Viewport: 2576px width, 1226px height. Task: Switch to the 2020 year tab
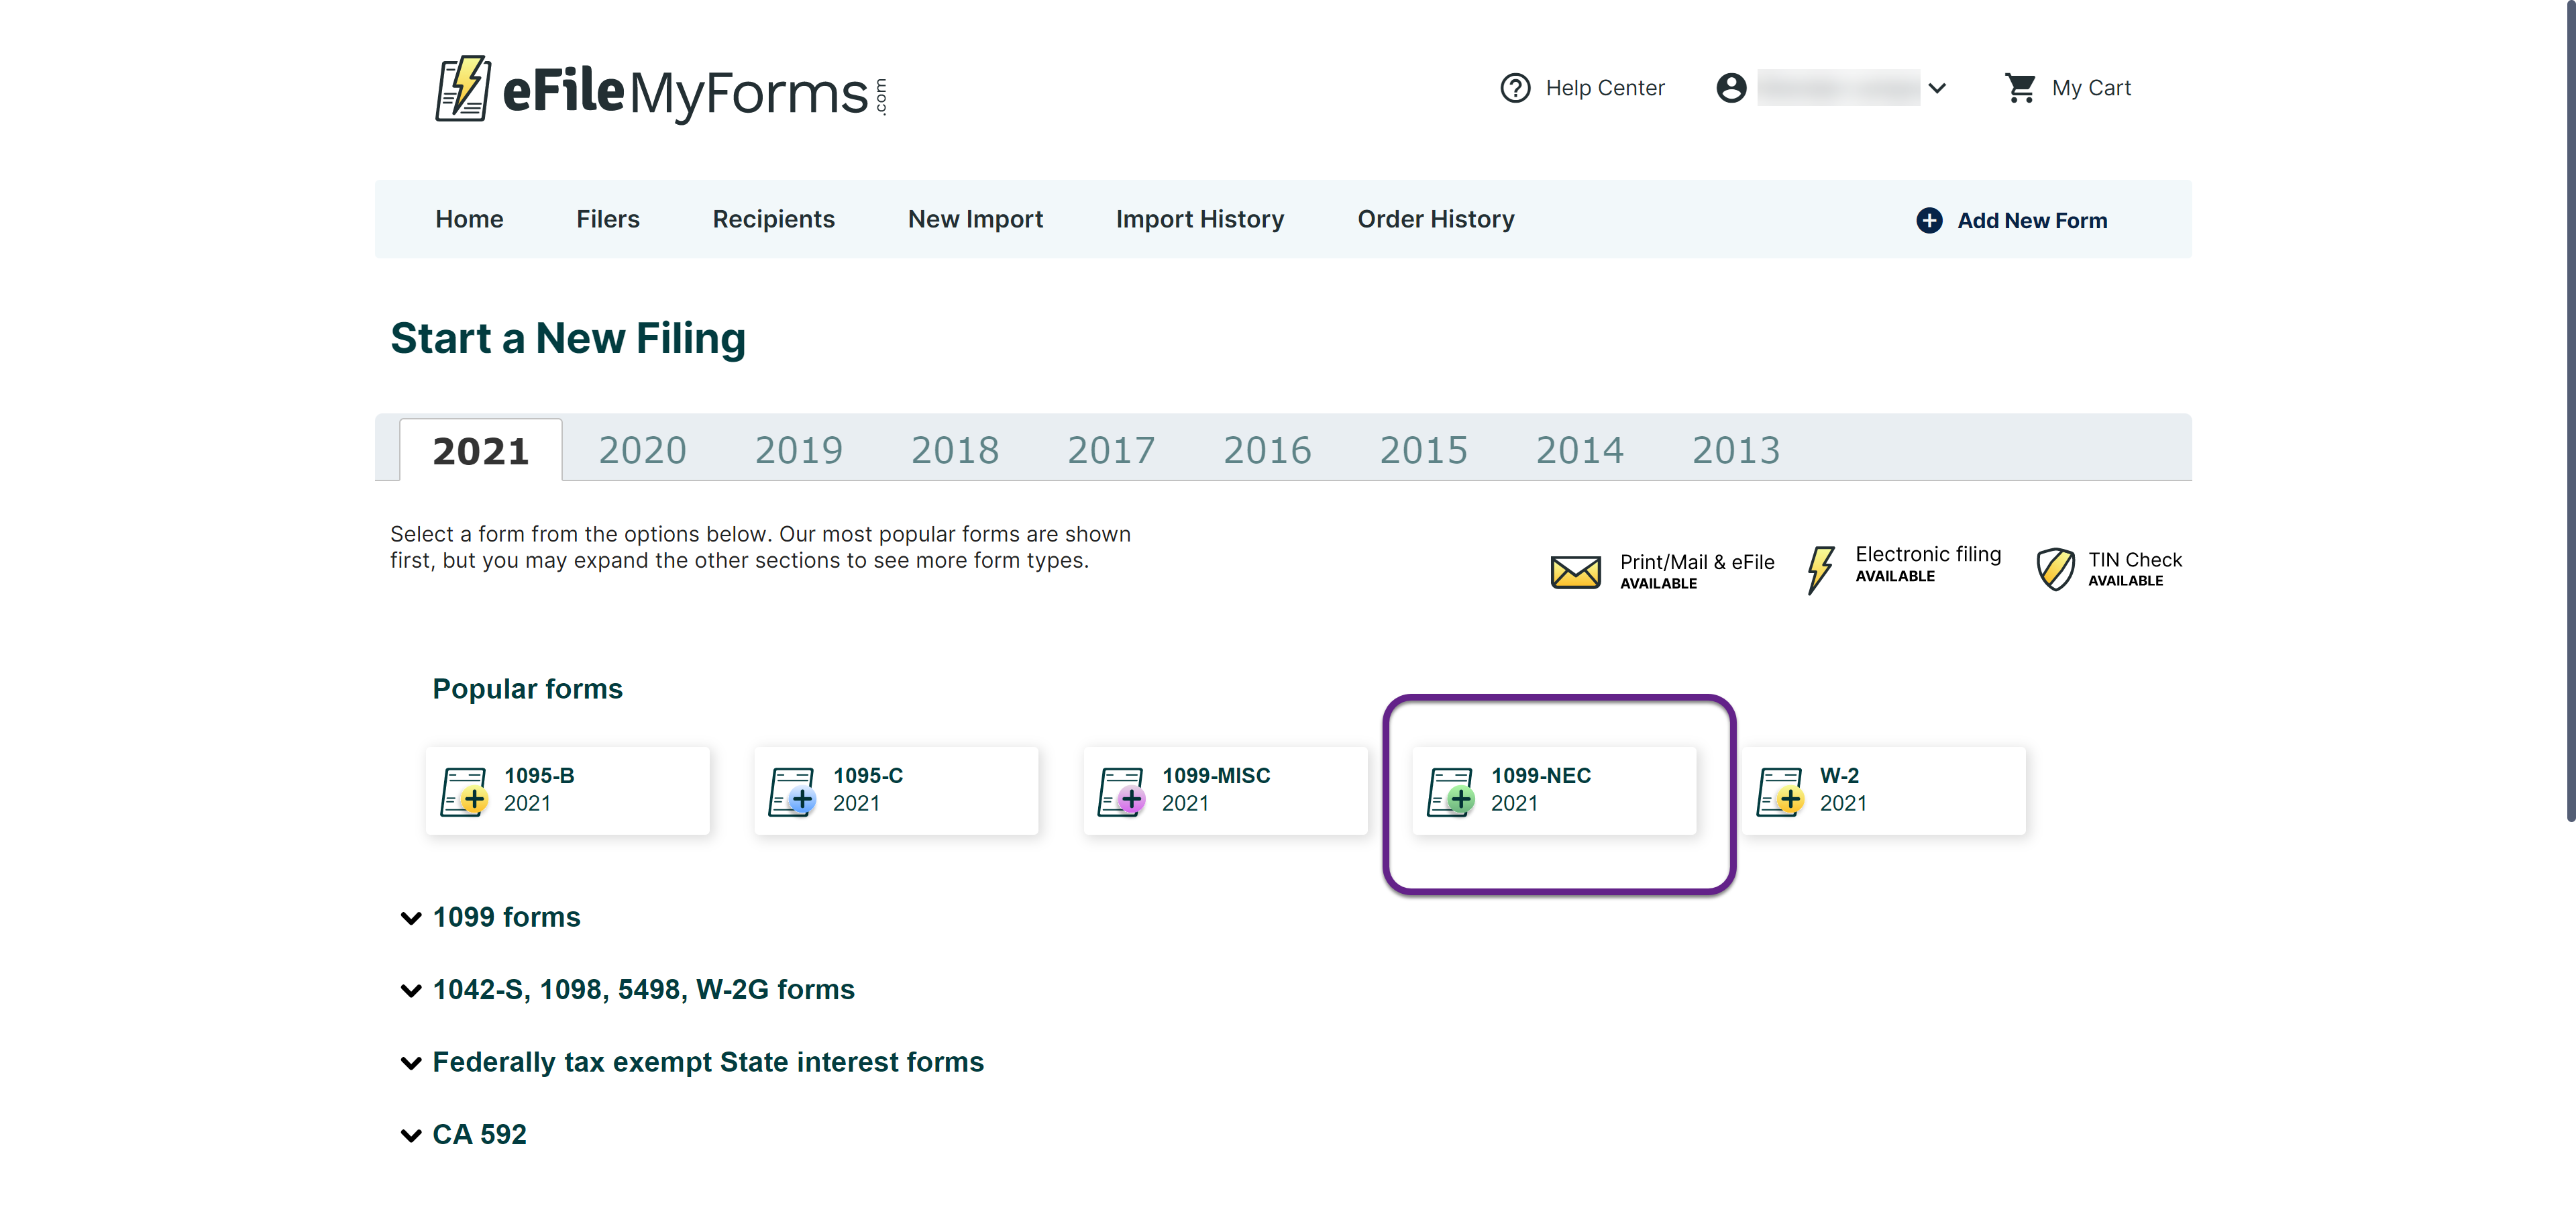tap(642, 451)
